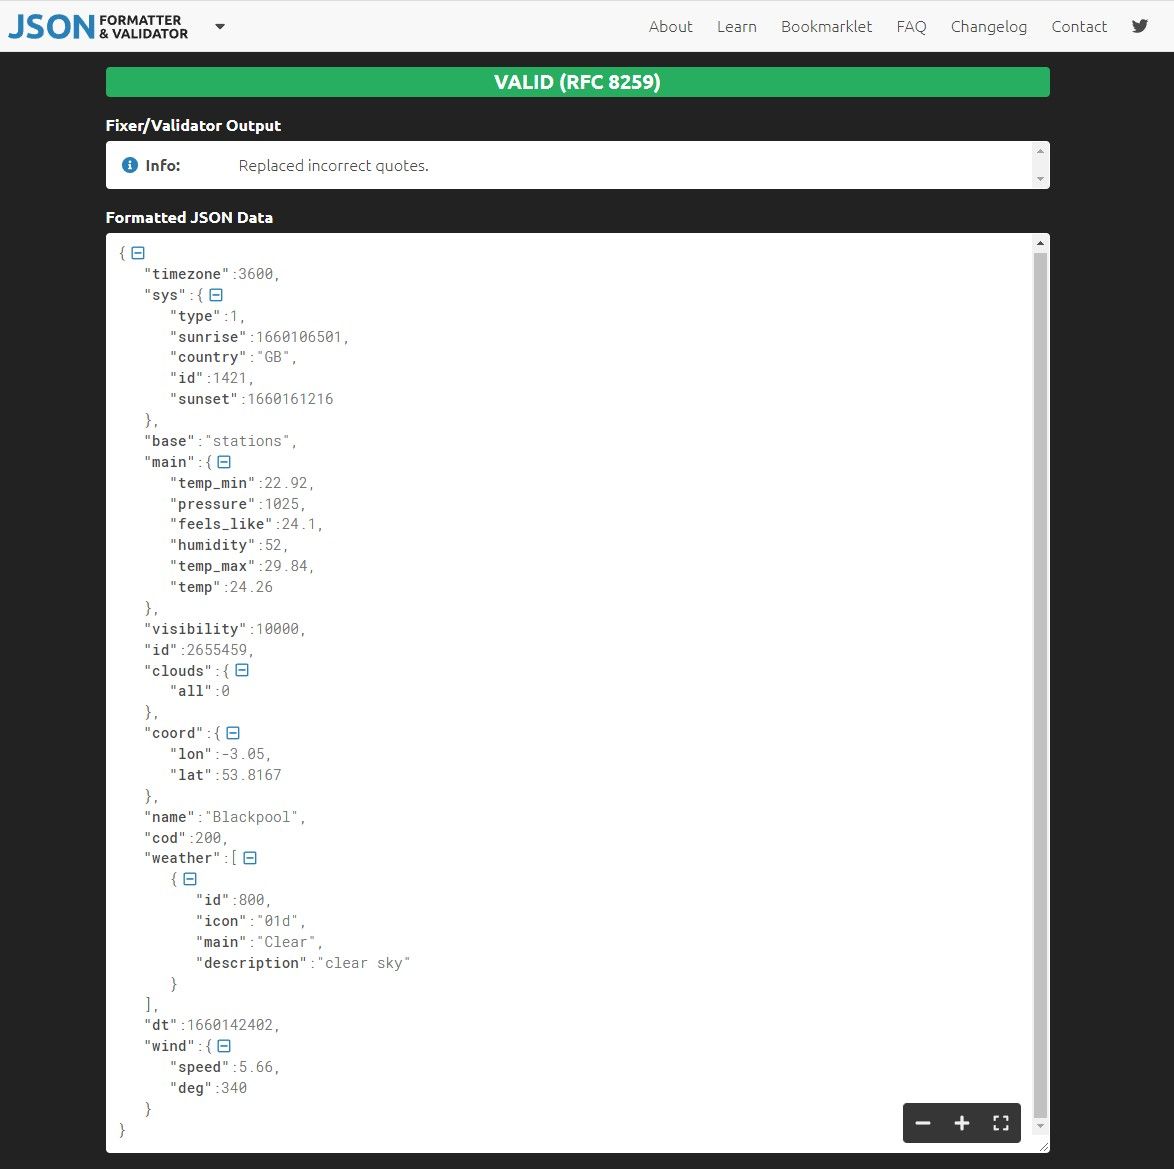Click the info icon beside the validator message

[x=129, y=165]
